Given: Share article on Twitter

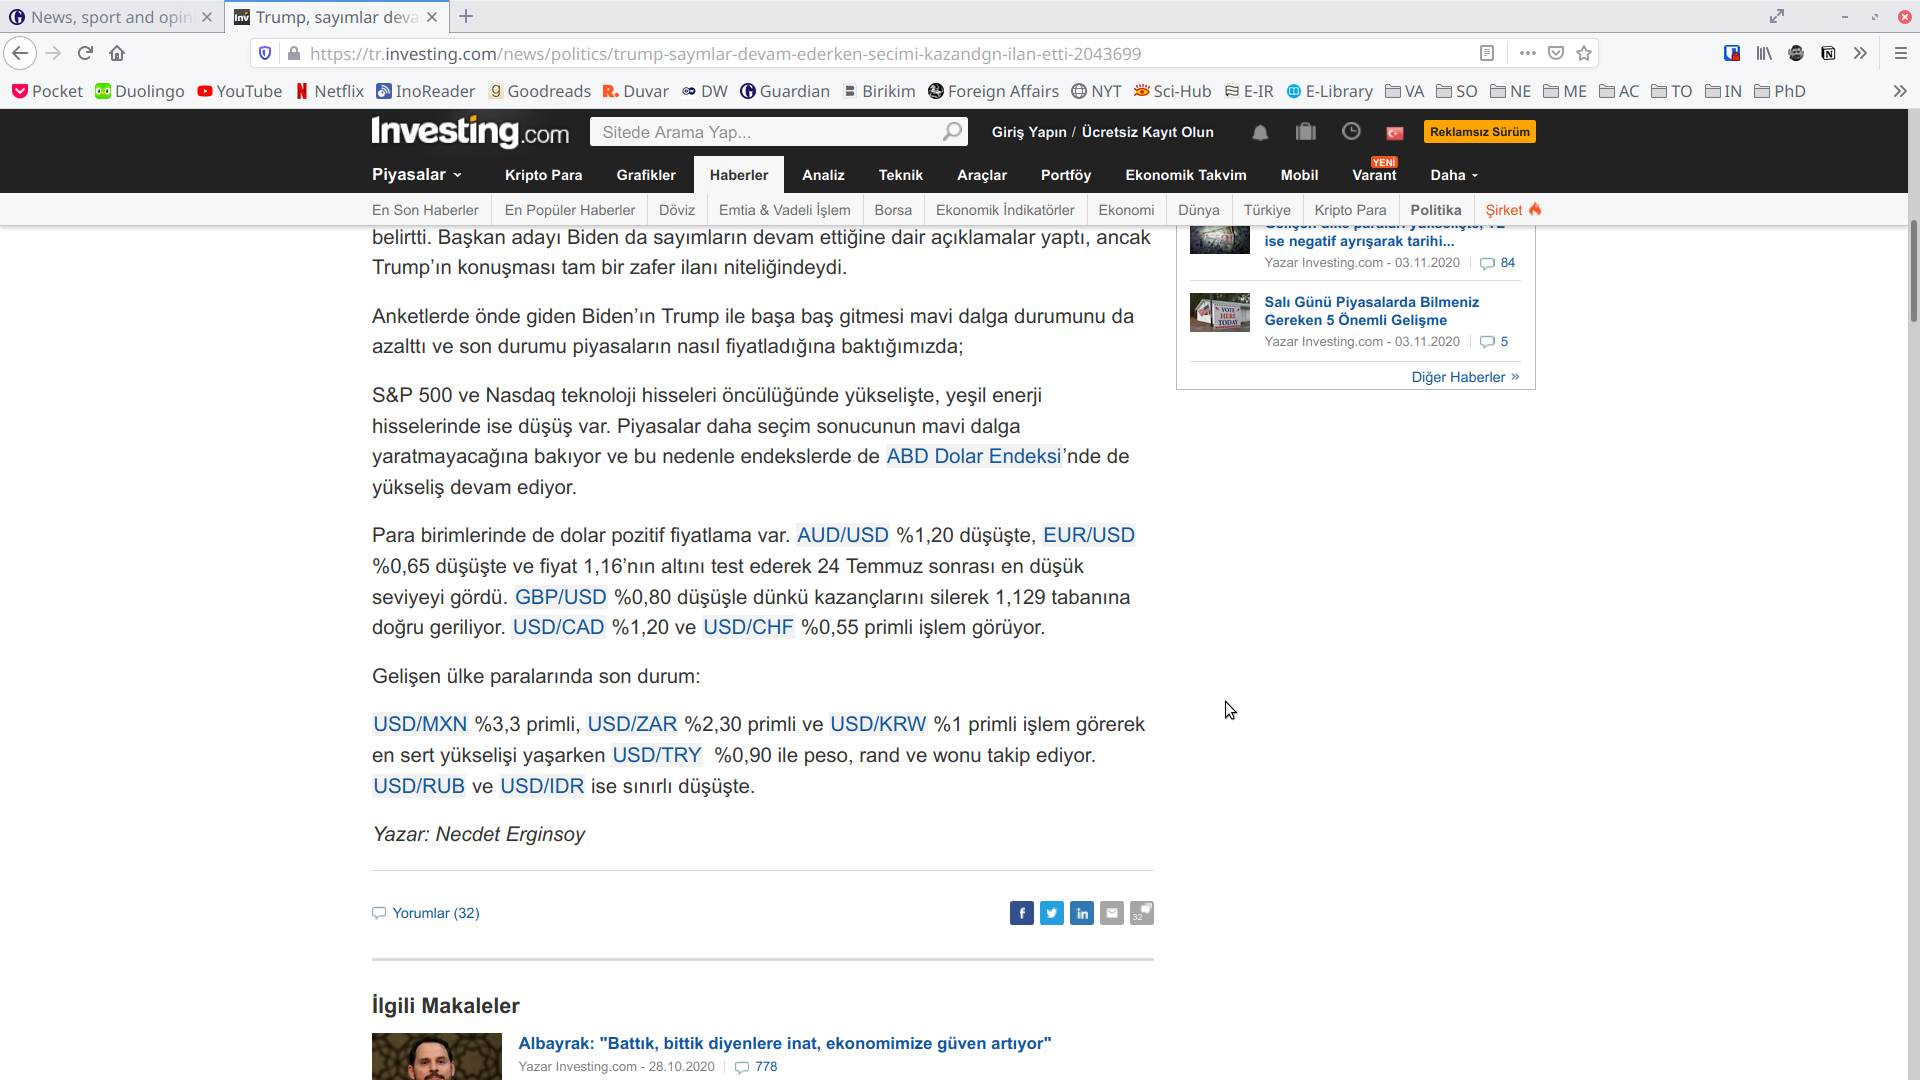Looking at the screenshot, I should [x=1052, y=913].
